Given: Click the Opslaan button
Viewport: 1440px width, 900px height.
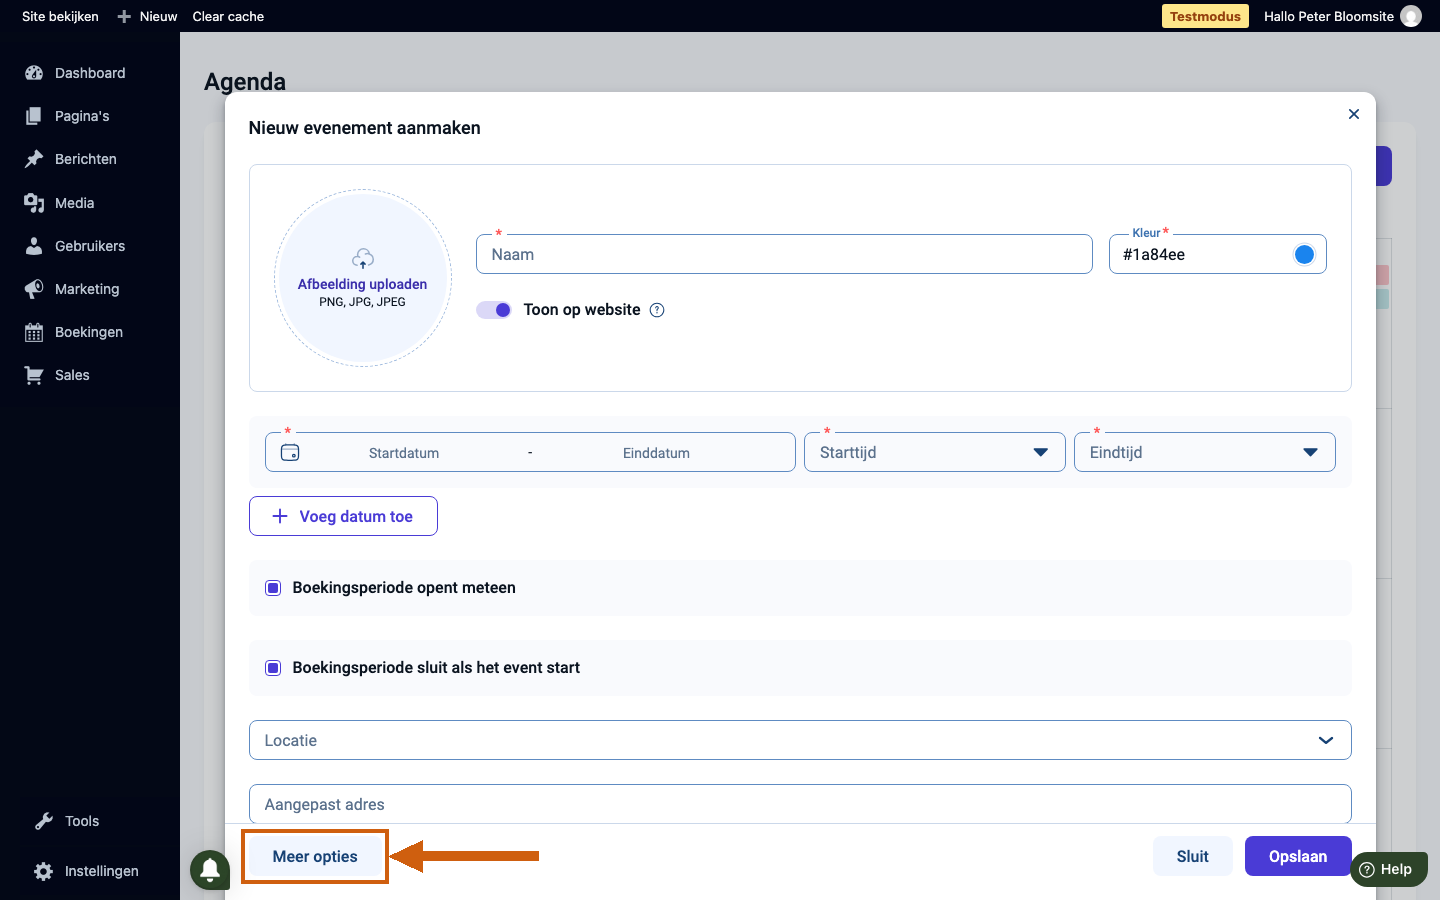Looking at the screenshot, I should [x=1298, y=856].
